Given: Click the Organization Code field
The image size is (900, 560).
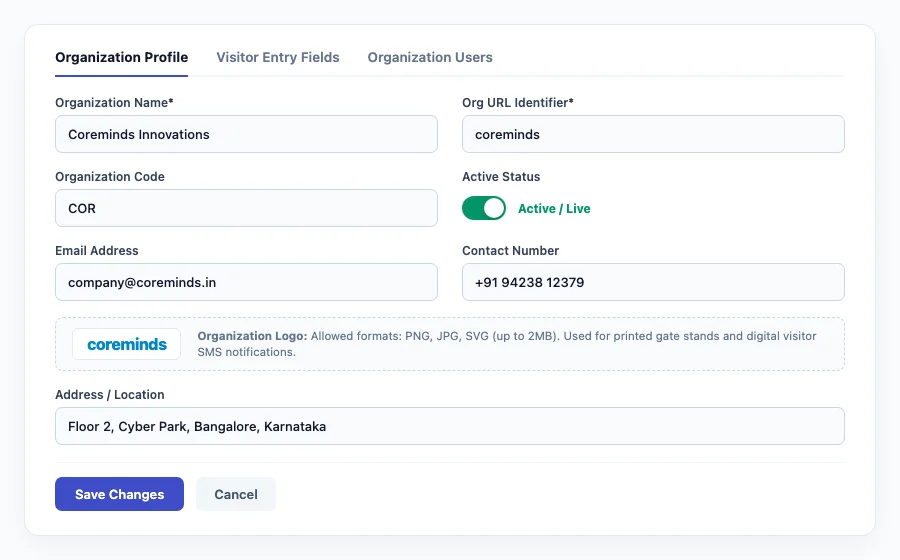Looking at the screenshot, I should click(x=246, y=208).
